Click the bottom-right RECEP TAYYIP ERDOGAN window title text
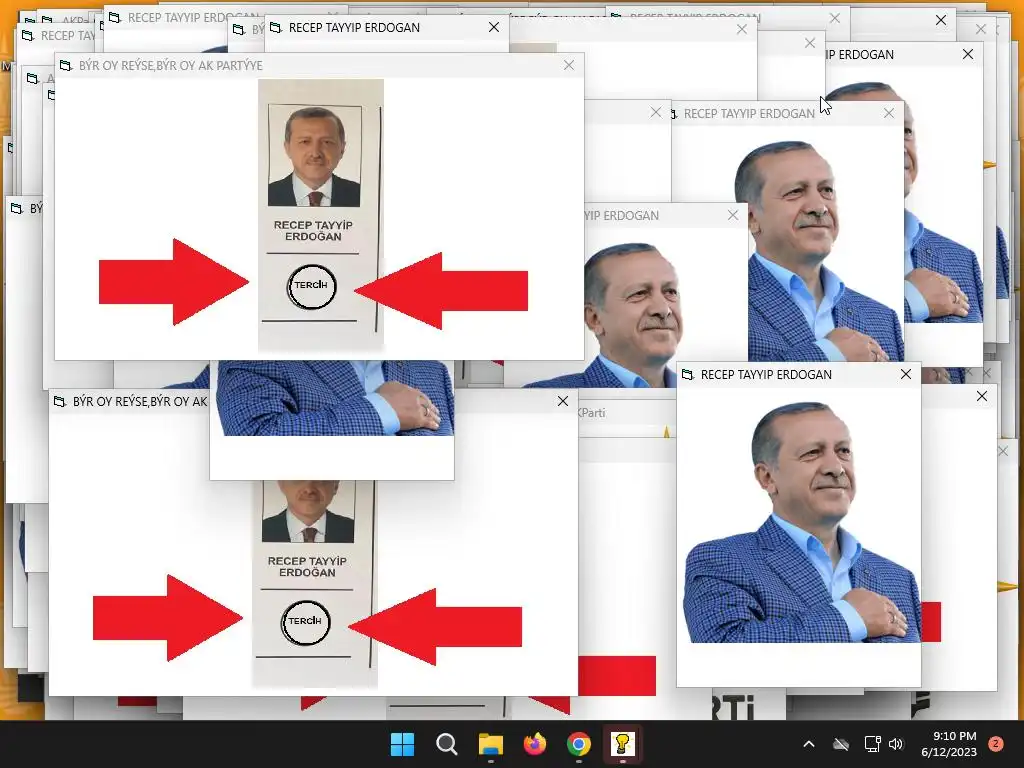This screenshot has width=1024, height=768. 766,374
